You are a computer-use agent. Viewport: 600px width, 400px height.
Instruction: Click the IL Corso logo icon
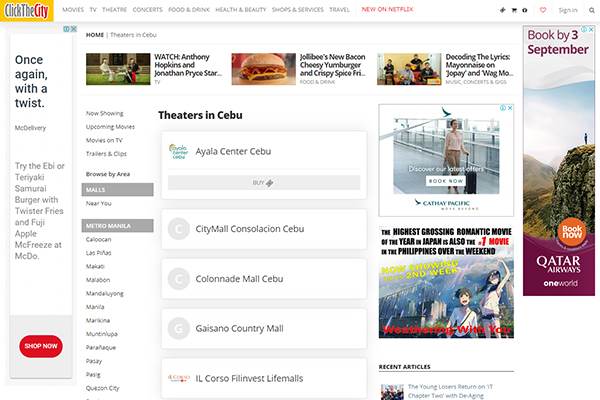[179, 378]
